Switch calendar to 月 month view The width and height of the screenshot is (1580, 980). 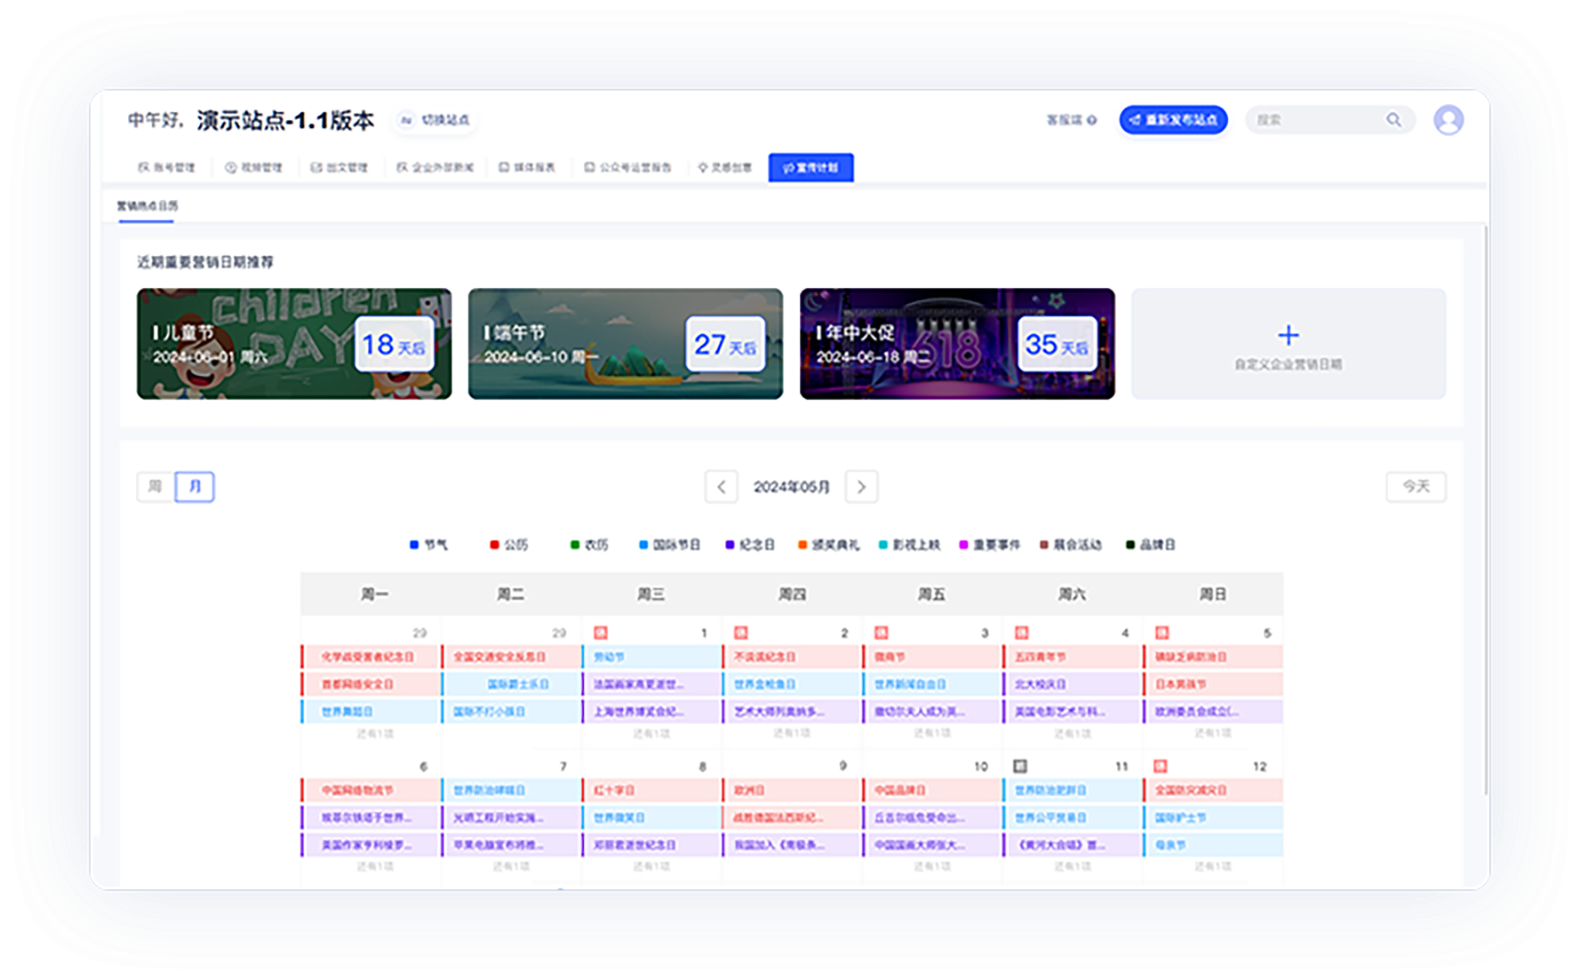pyautogui.click(x=195, y=487)
